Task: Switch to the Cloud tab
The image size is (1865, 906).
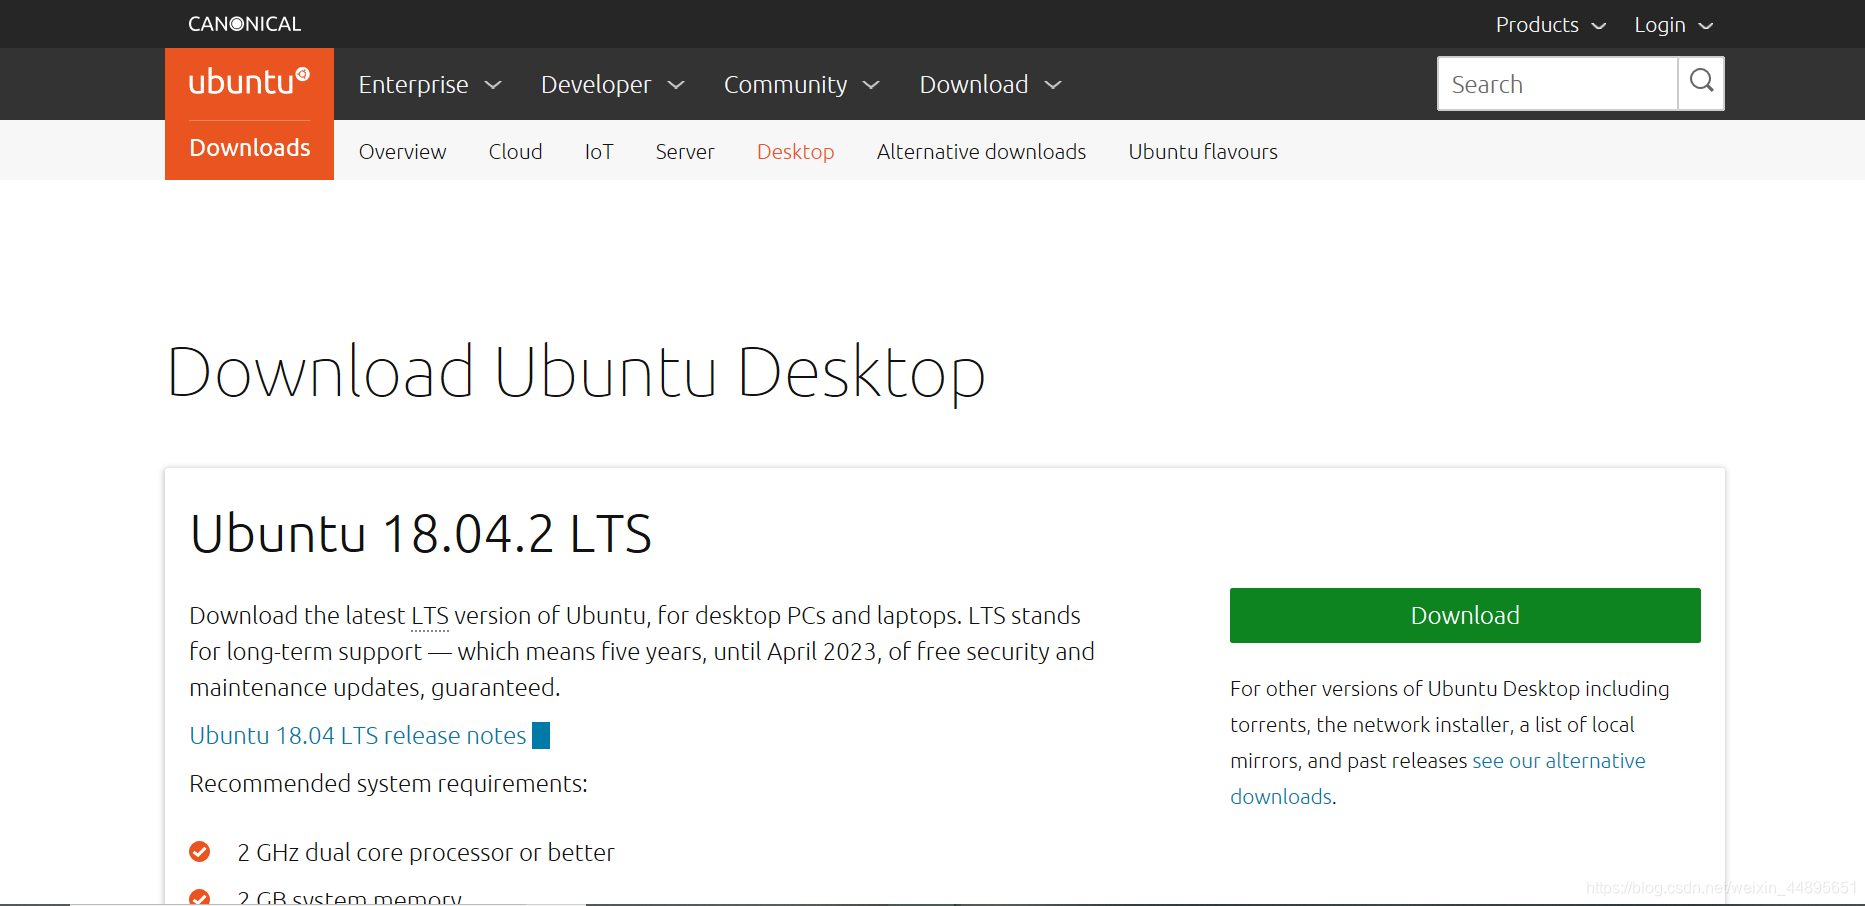Action: (515, 152)
